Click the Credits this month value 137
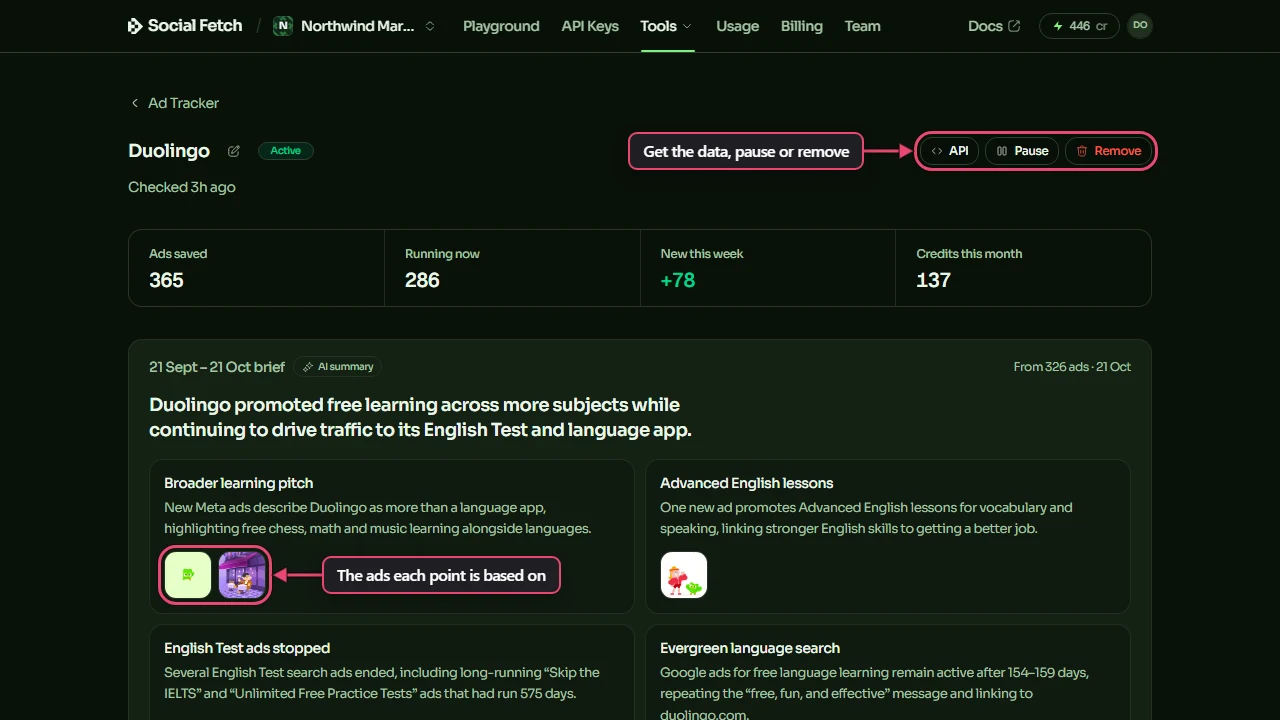 [x=933, y=280]
